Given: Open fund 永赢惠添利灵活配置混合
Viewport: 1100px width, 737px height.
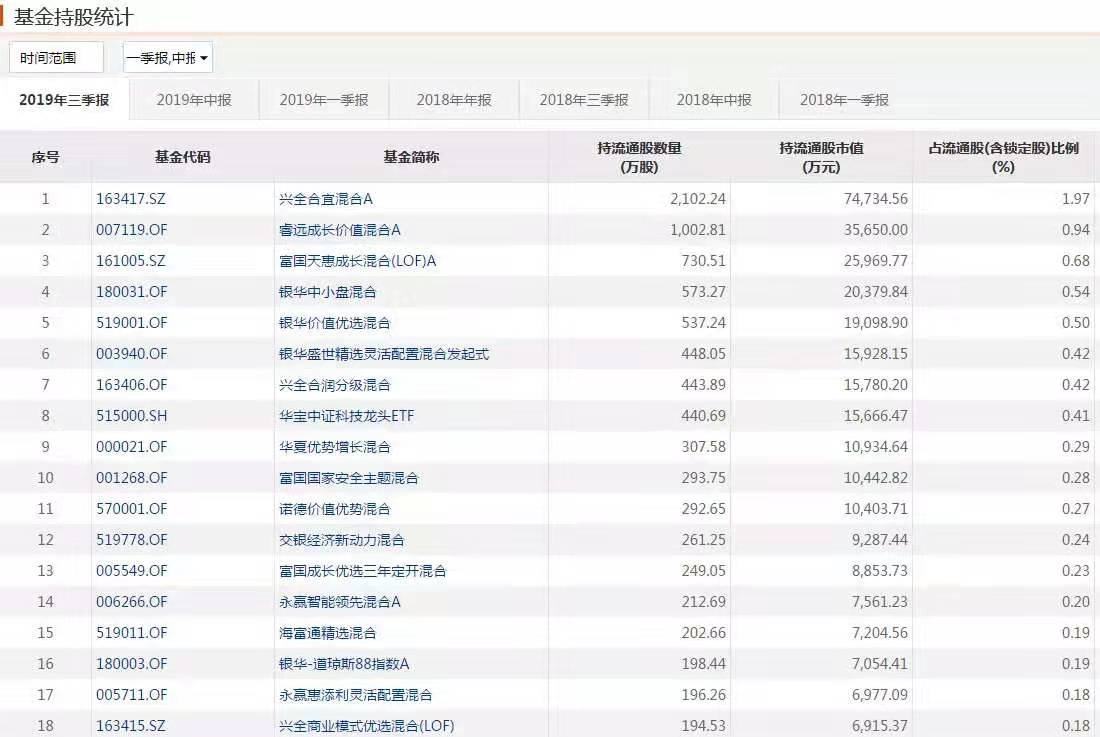Looking at the screenshot, I should [x=356, y=694].
